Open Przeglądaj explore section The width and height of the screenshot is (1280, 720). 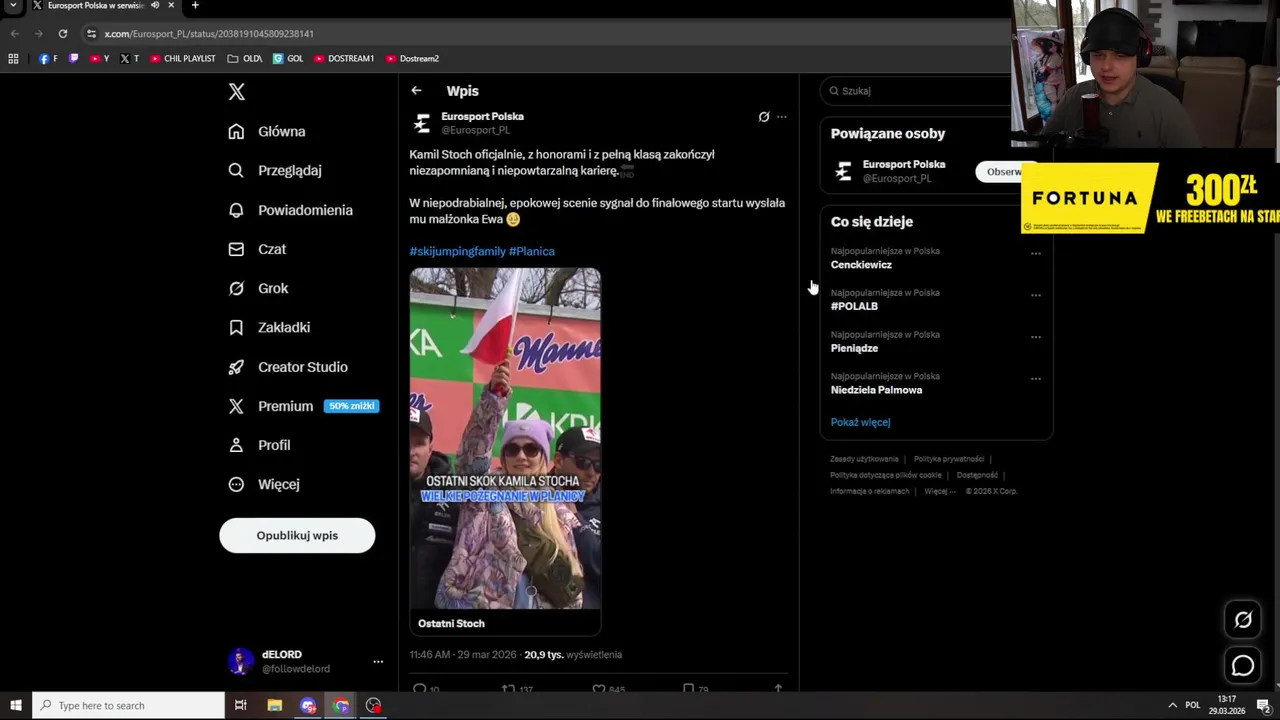[x=275, y=170]
